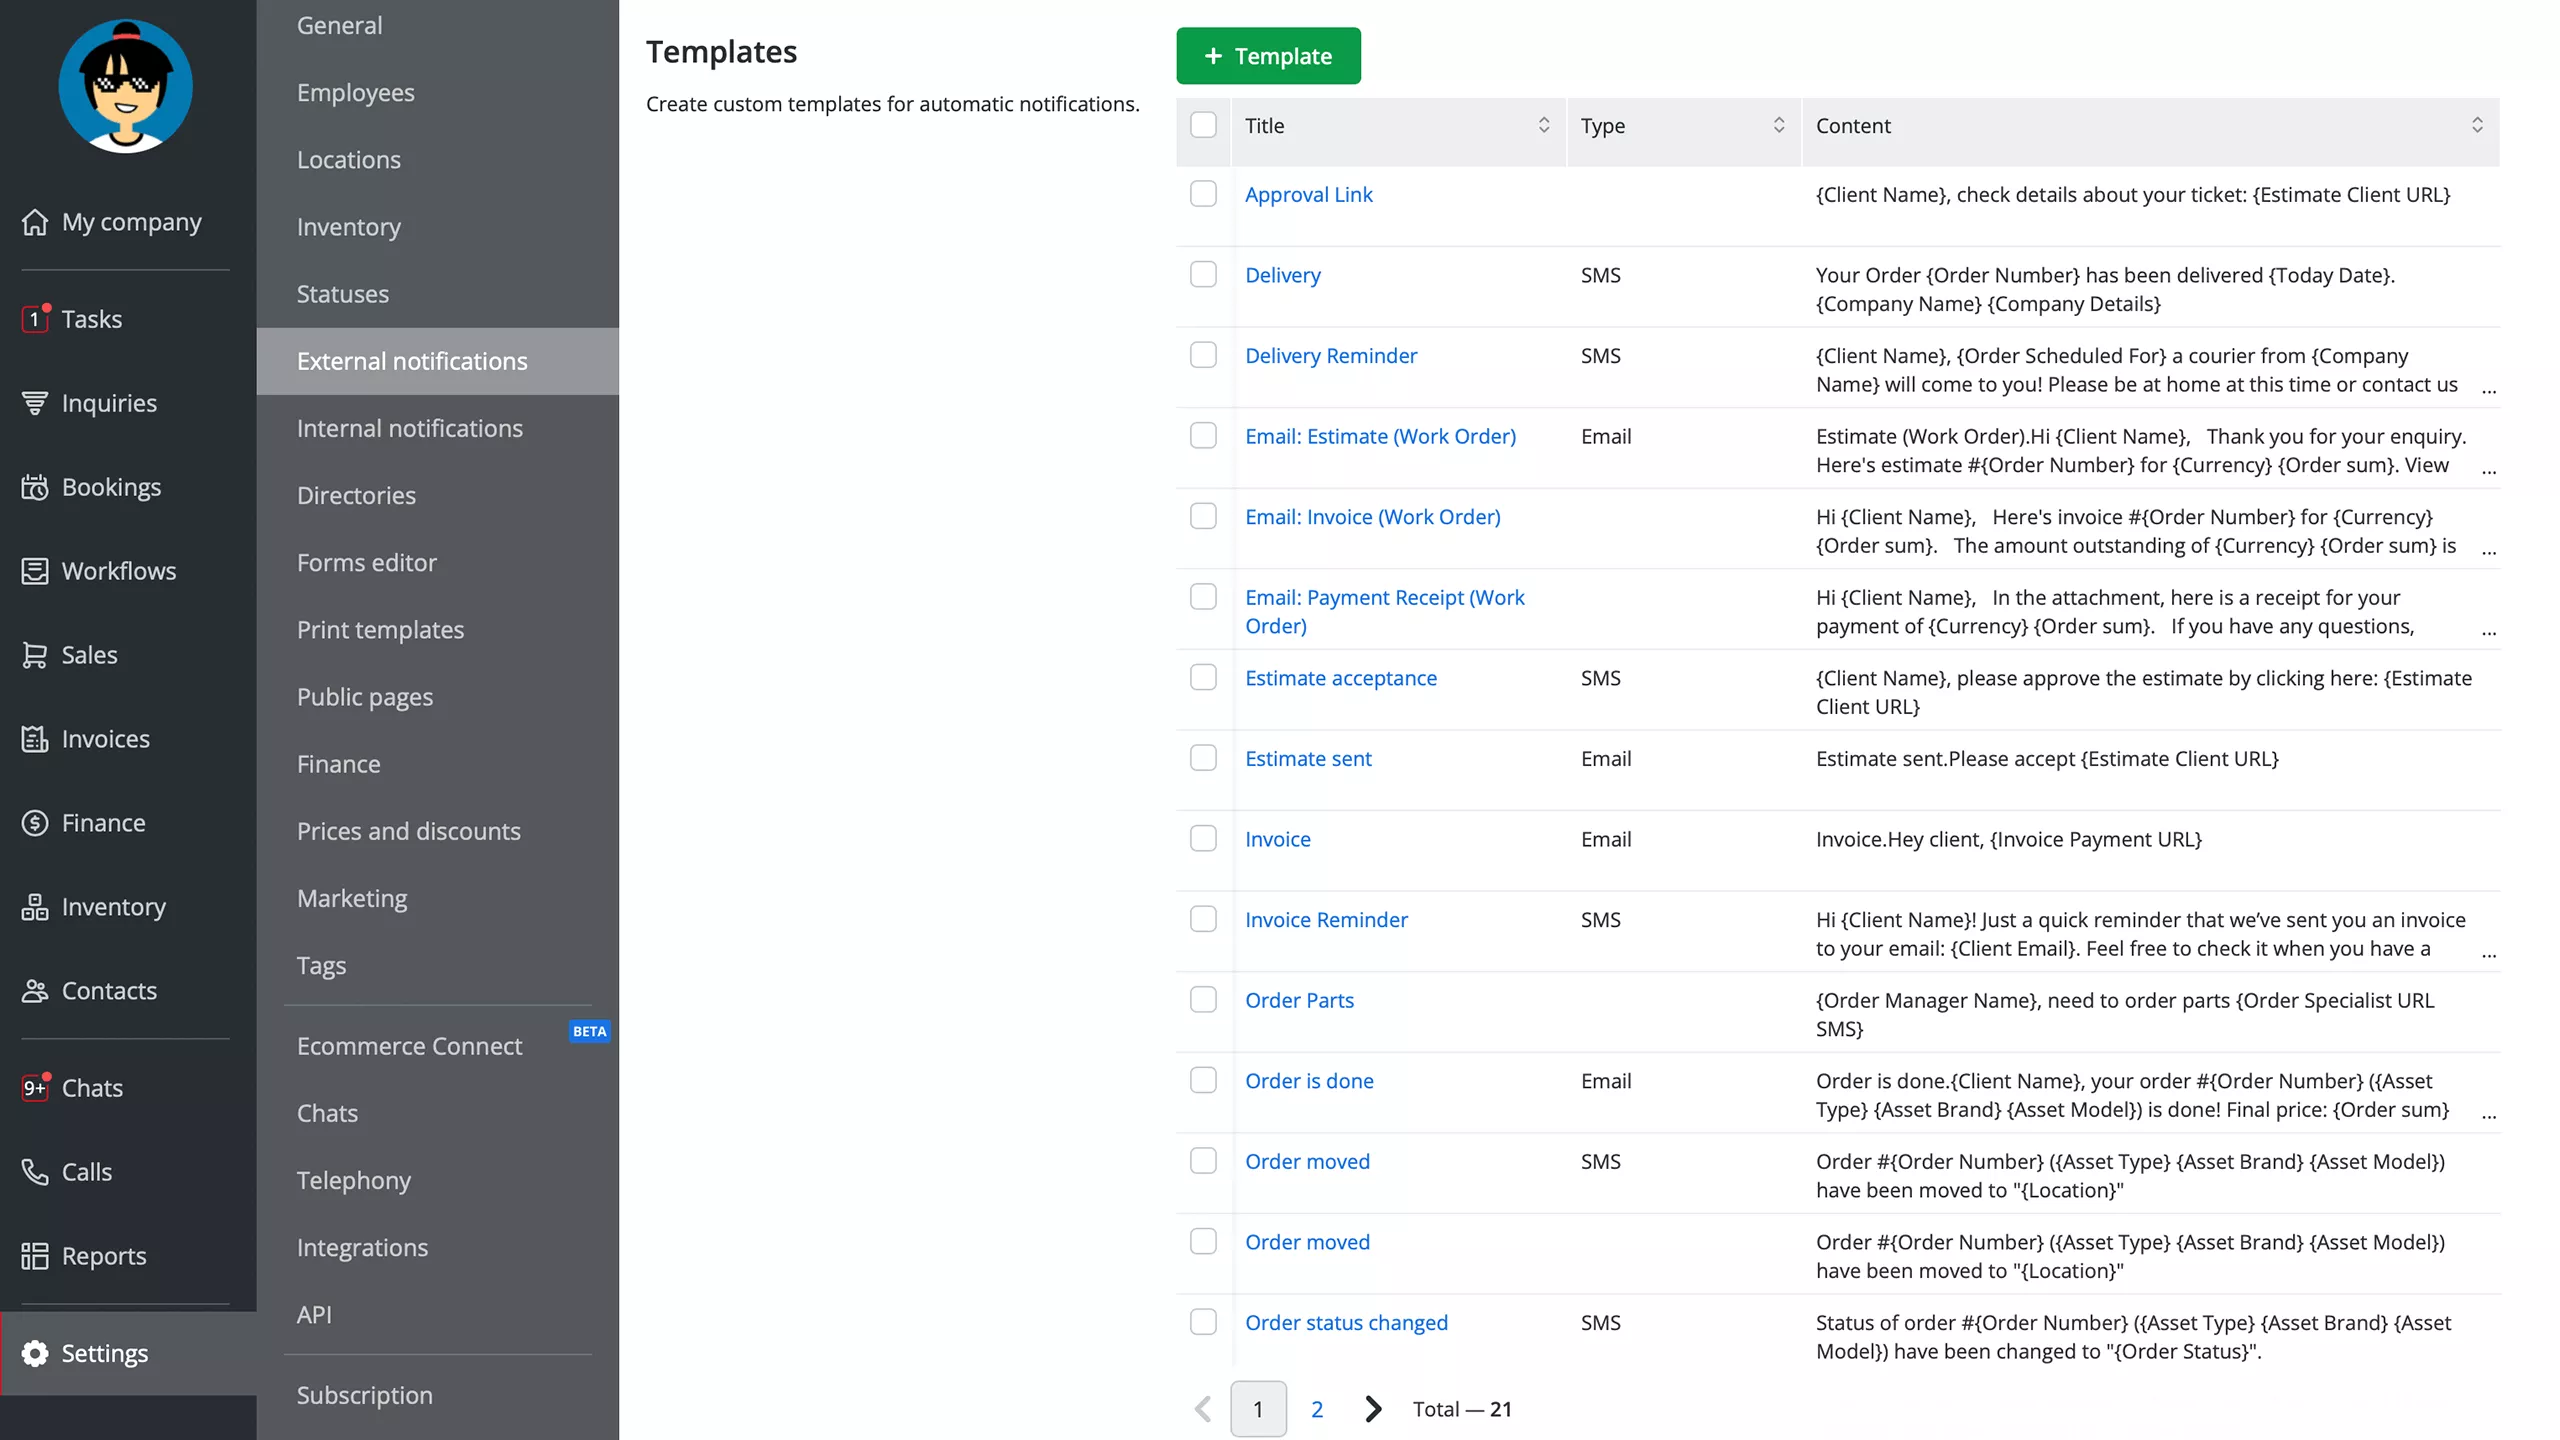Go to next page with right chevron
The height and width of the screenshot is (1440, 2560).
[1373, 1409]
